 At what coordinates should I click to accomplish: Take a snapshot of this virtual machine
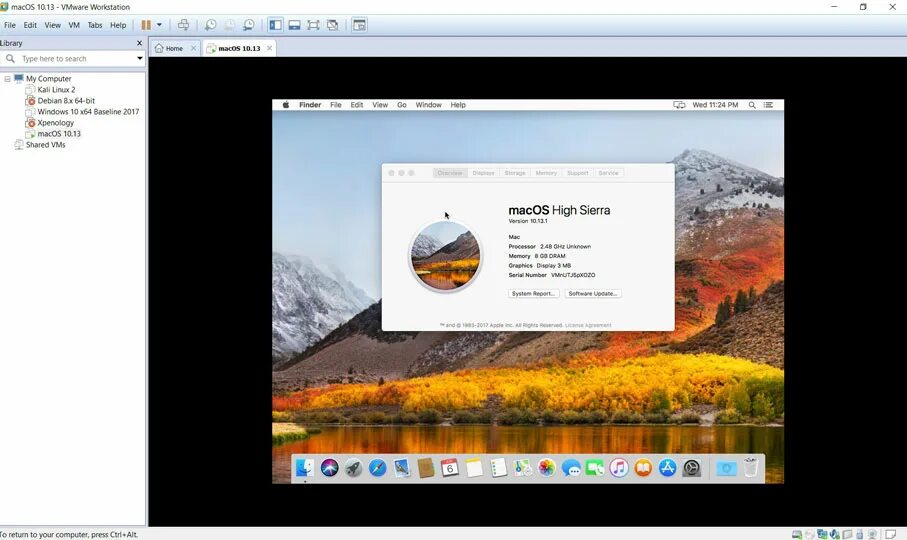tap(211, 25)
